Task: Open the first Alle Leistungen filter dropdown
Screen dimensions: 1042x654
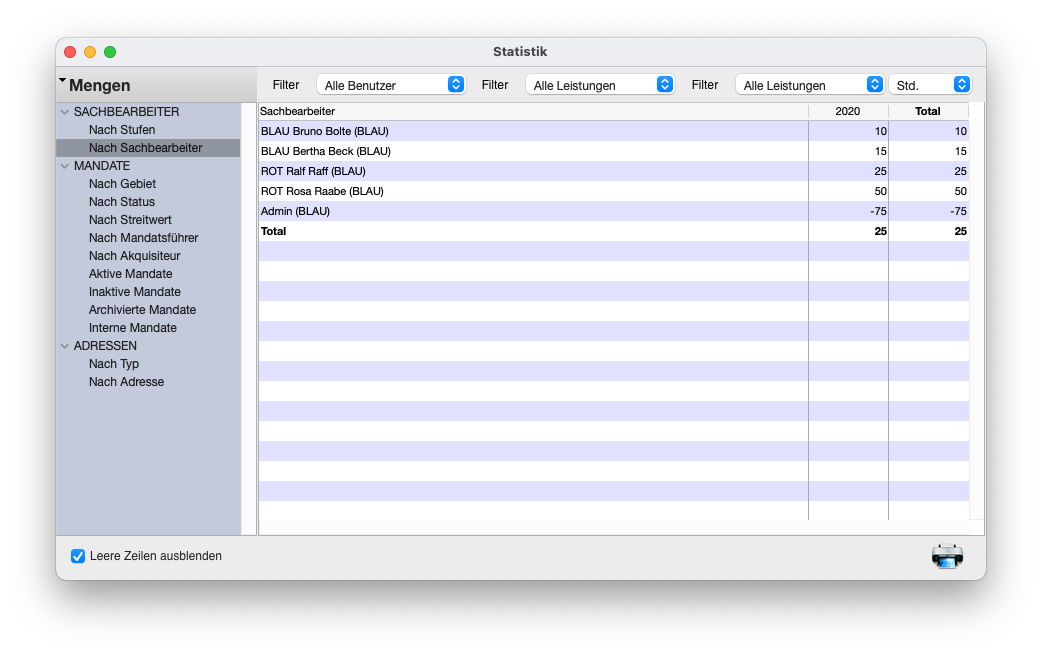Action: 600,85
